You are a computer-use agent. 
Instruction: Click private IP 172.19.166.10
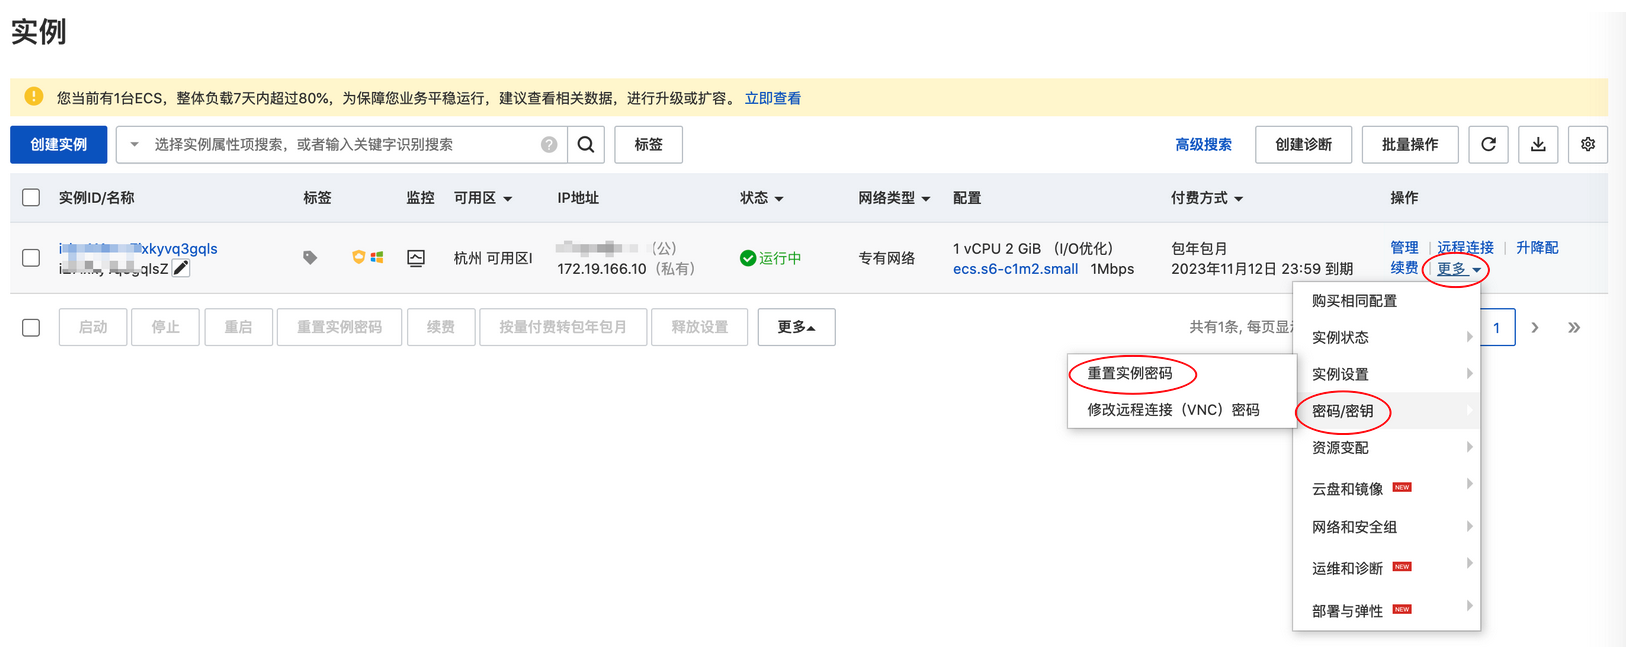[602, 269]
